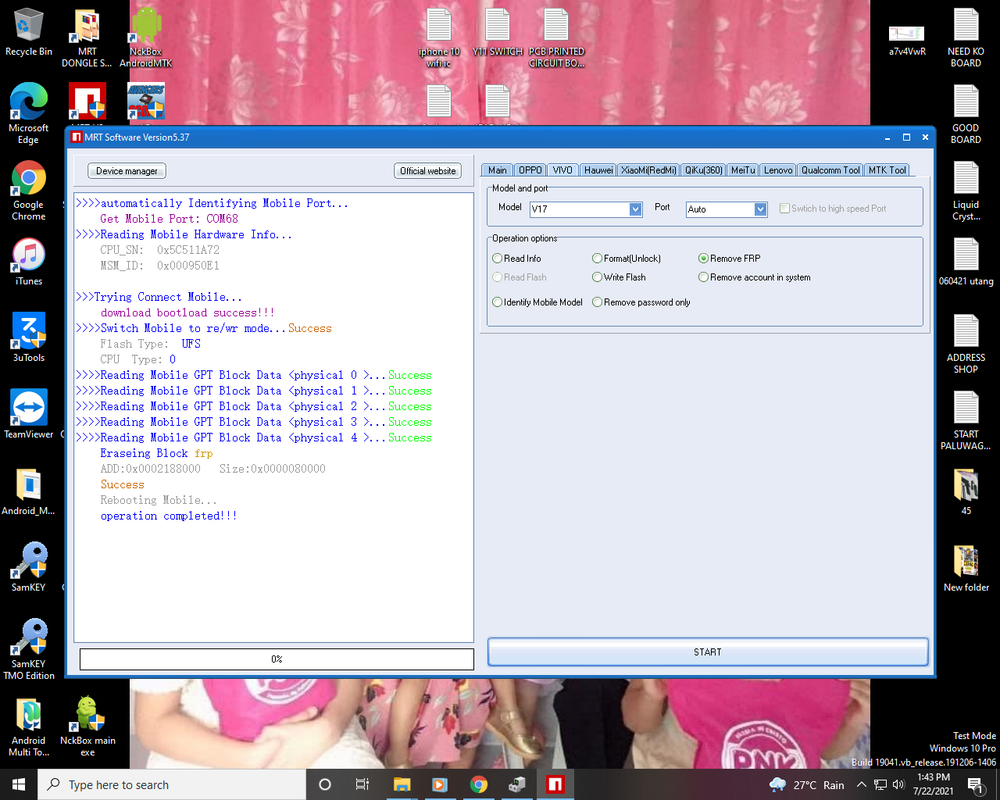
Task: Select the Format(Unlock) option
Action: click(x=627, y=258)
